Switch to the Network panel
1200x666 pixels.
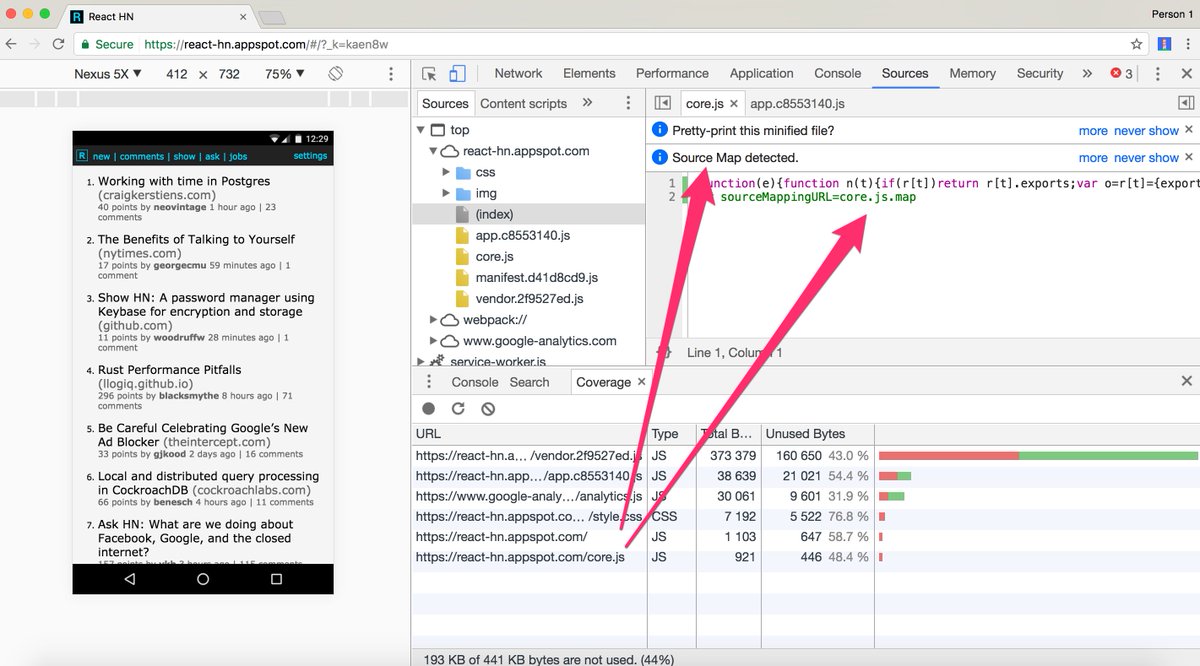pos(518,74)
